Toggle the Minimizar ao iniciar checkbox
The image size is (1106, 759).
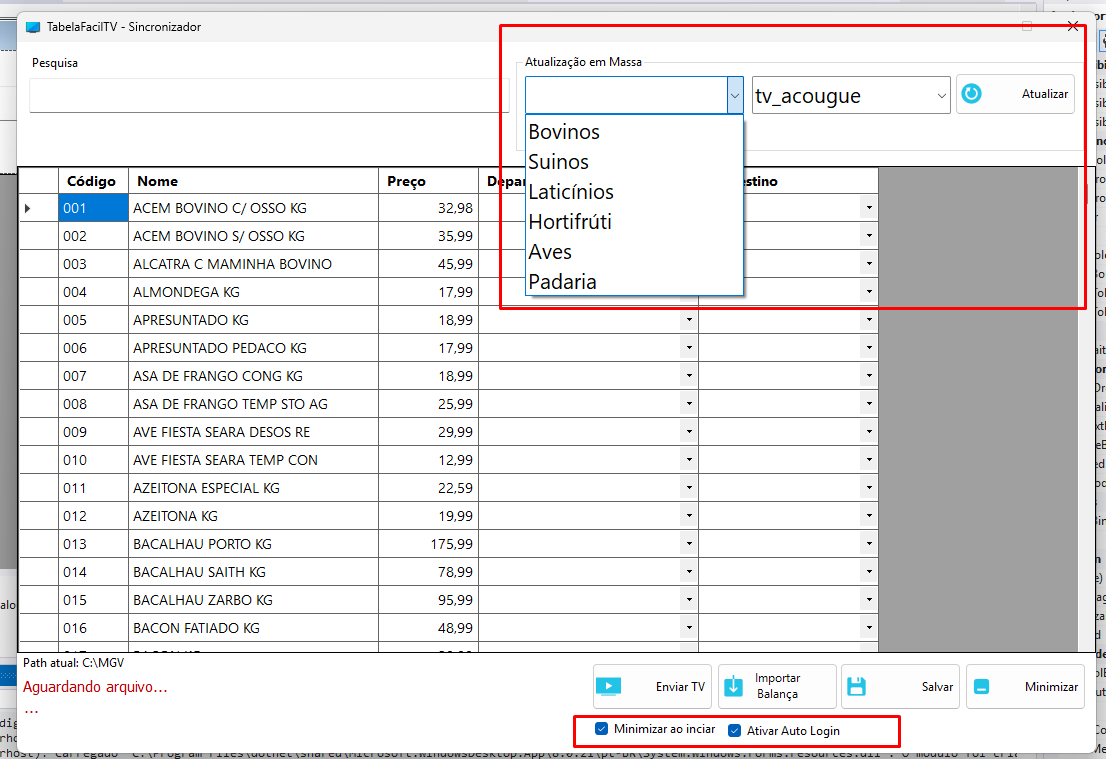pyautogui.click(x=601, y=729)
